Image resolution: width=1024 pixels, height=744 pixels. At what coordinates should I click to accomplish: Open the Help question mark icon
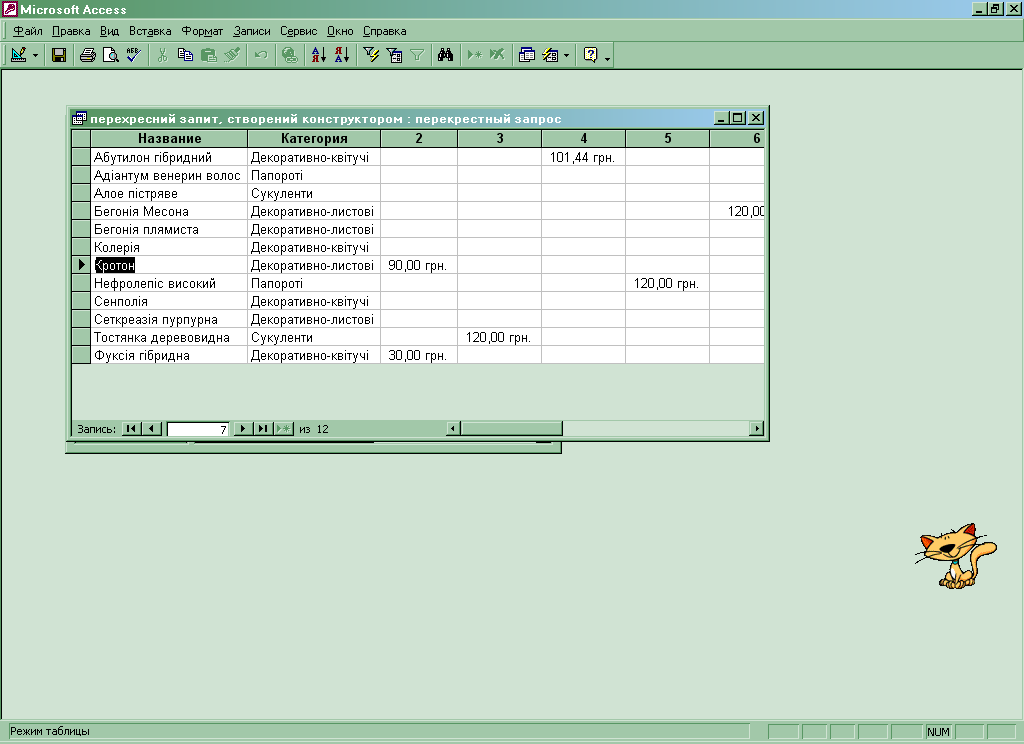(x=590, y=55)
